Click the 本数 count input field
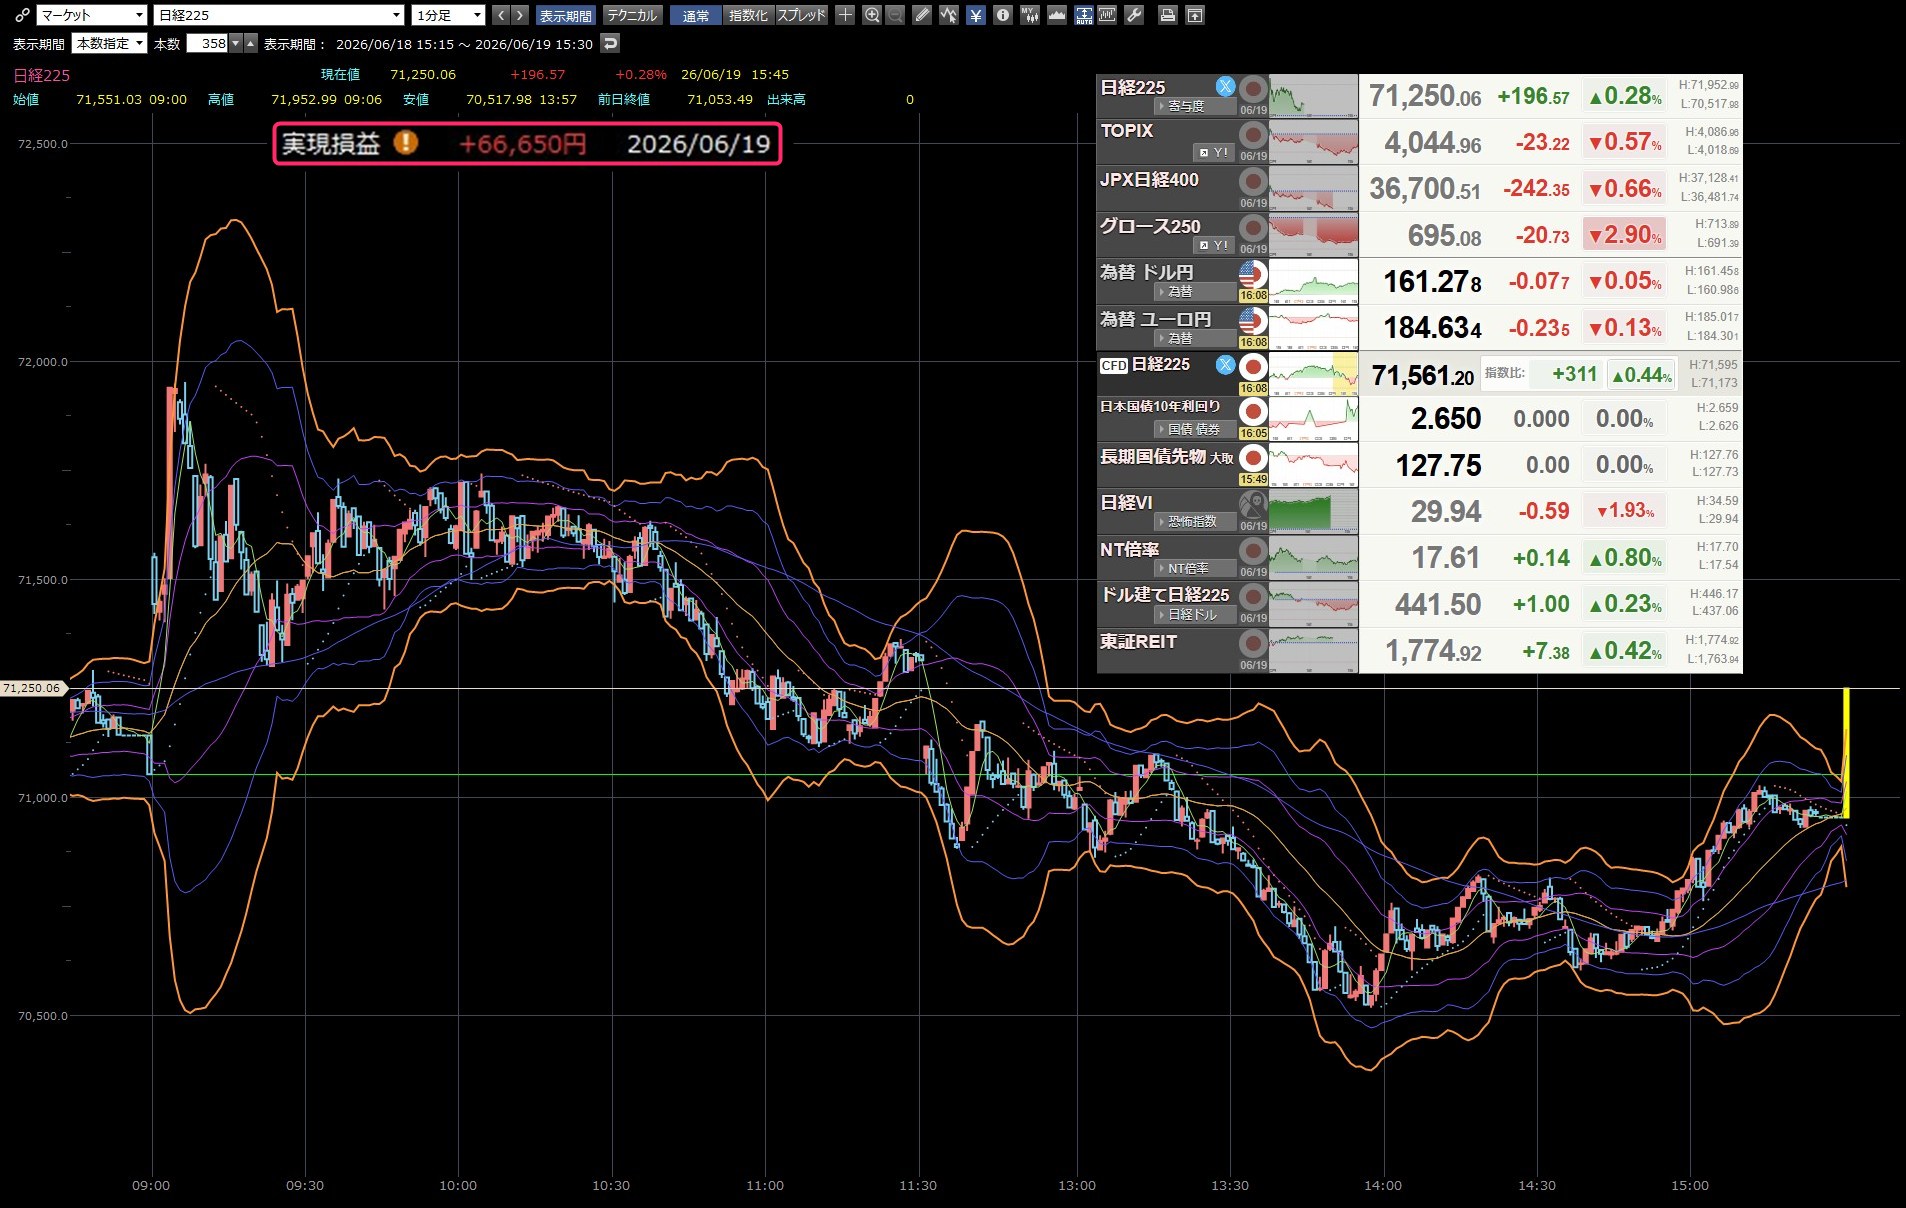This screenshot has height=1208, width=1906. point(208,43)
